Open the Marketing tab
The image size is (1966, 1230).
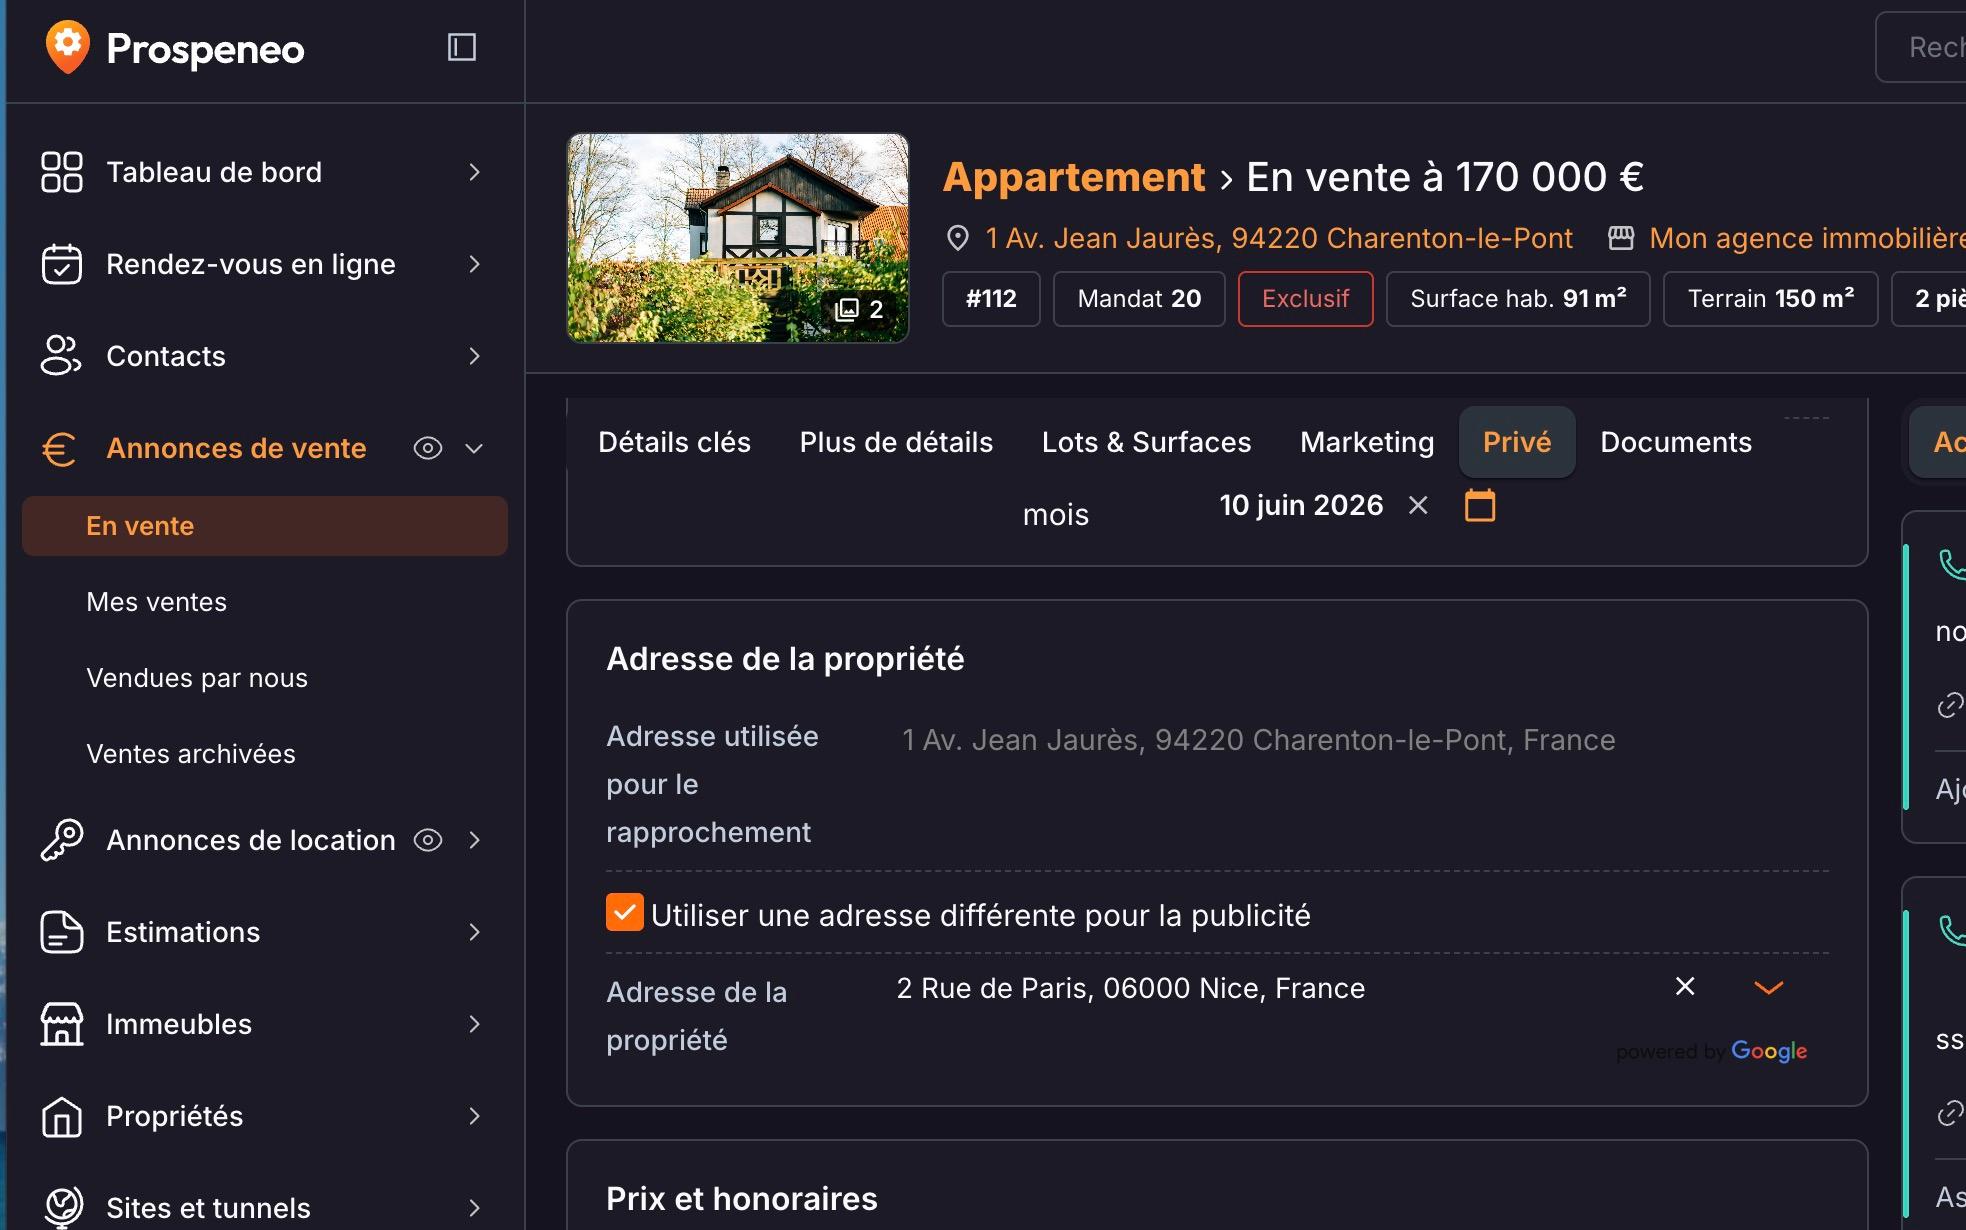pos(1367,442)
